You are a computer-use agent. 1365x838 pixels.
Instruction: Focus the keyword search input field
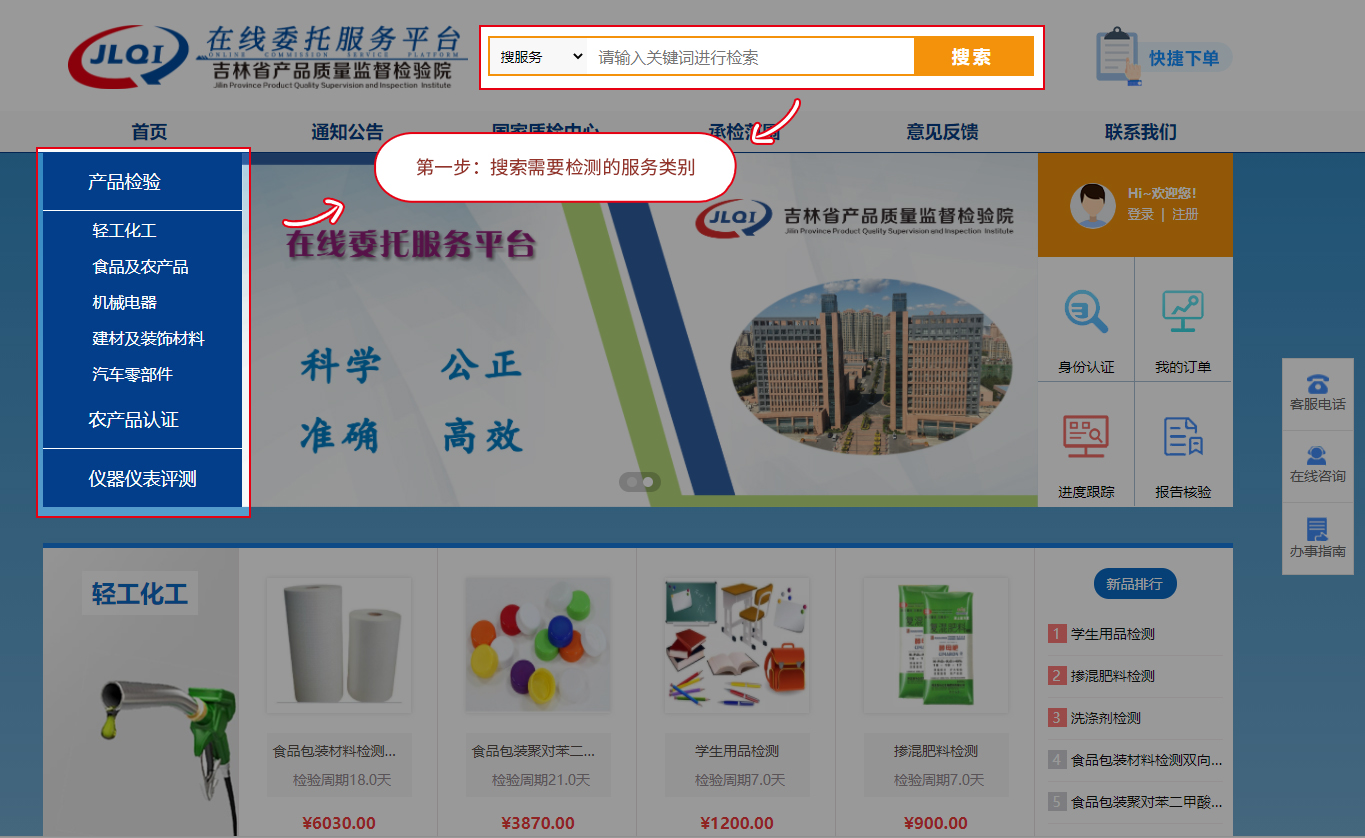750,57
